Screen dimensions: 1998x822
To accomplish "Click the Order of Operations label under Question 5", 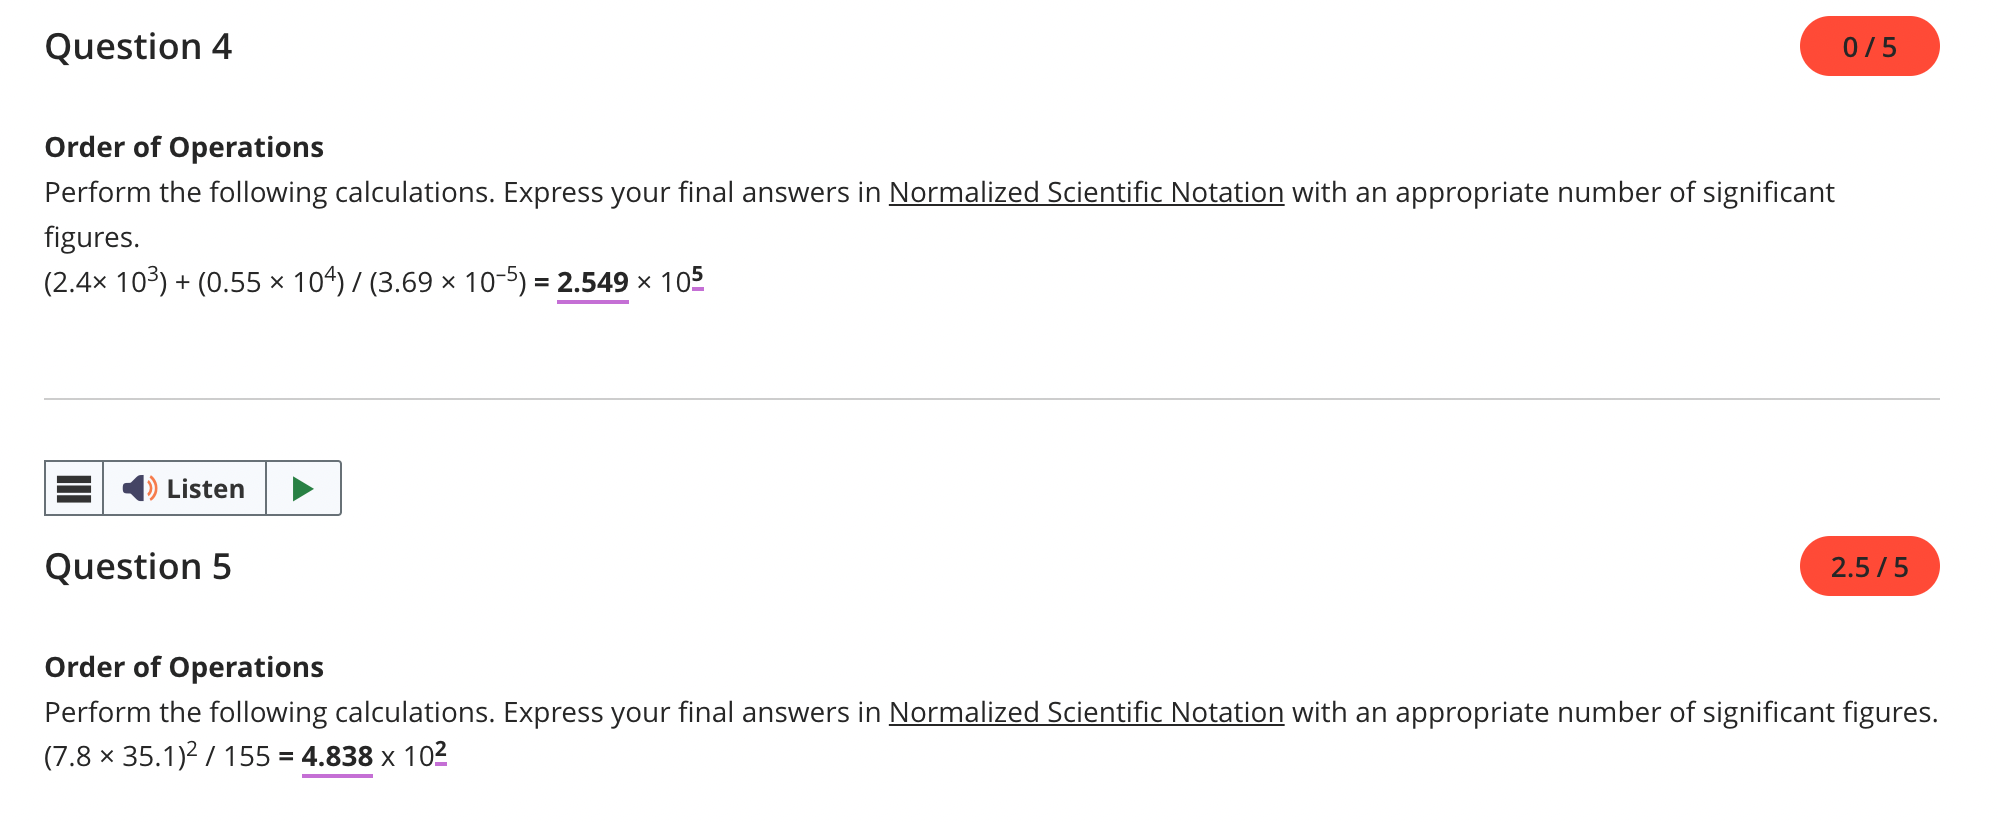I will click(183, 667).
